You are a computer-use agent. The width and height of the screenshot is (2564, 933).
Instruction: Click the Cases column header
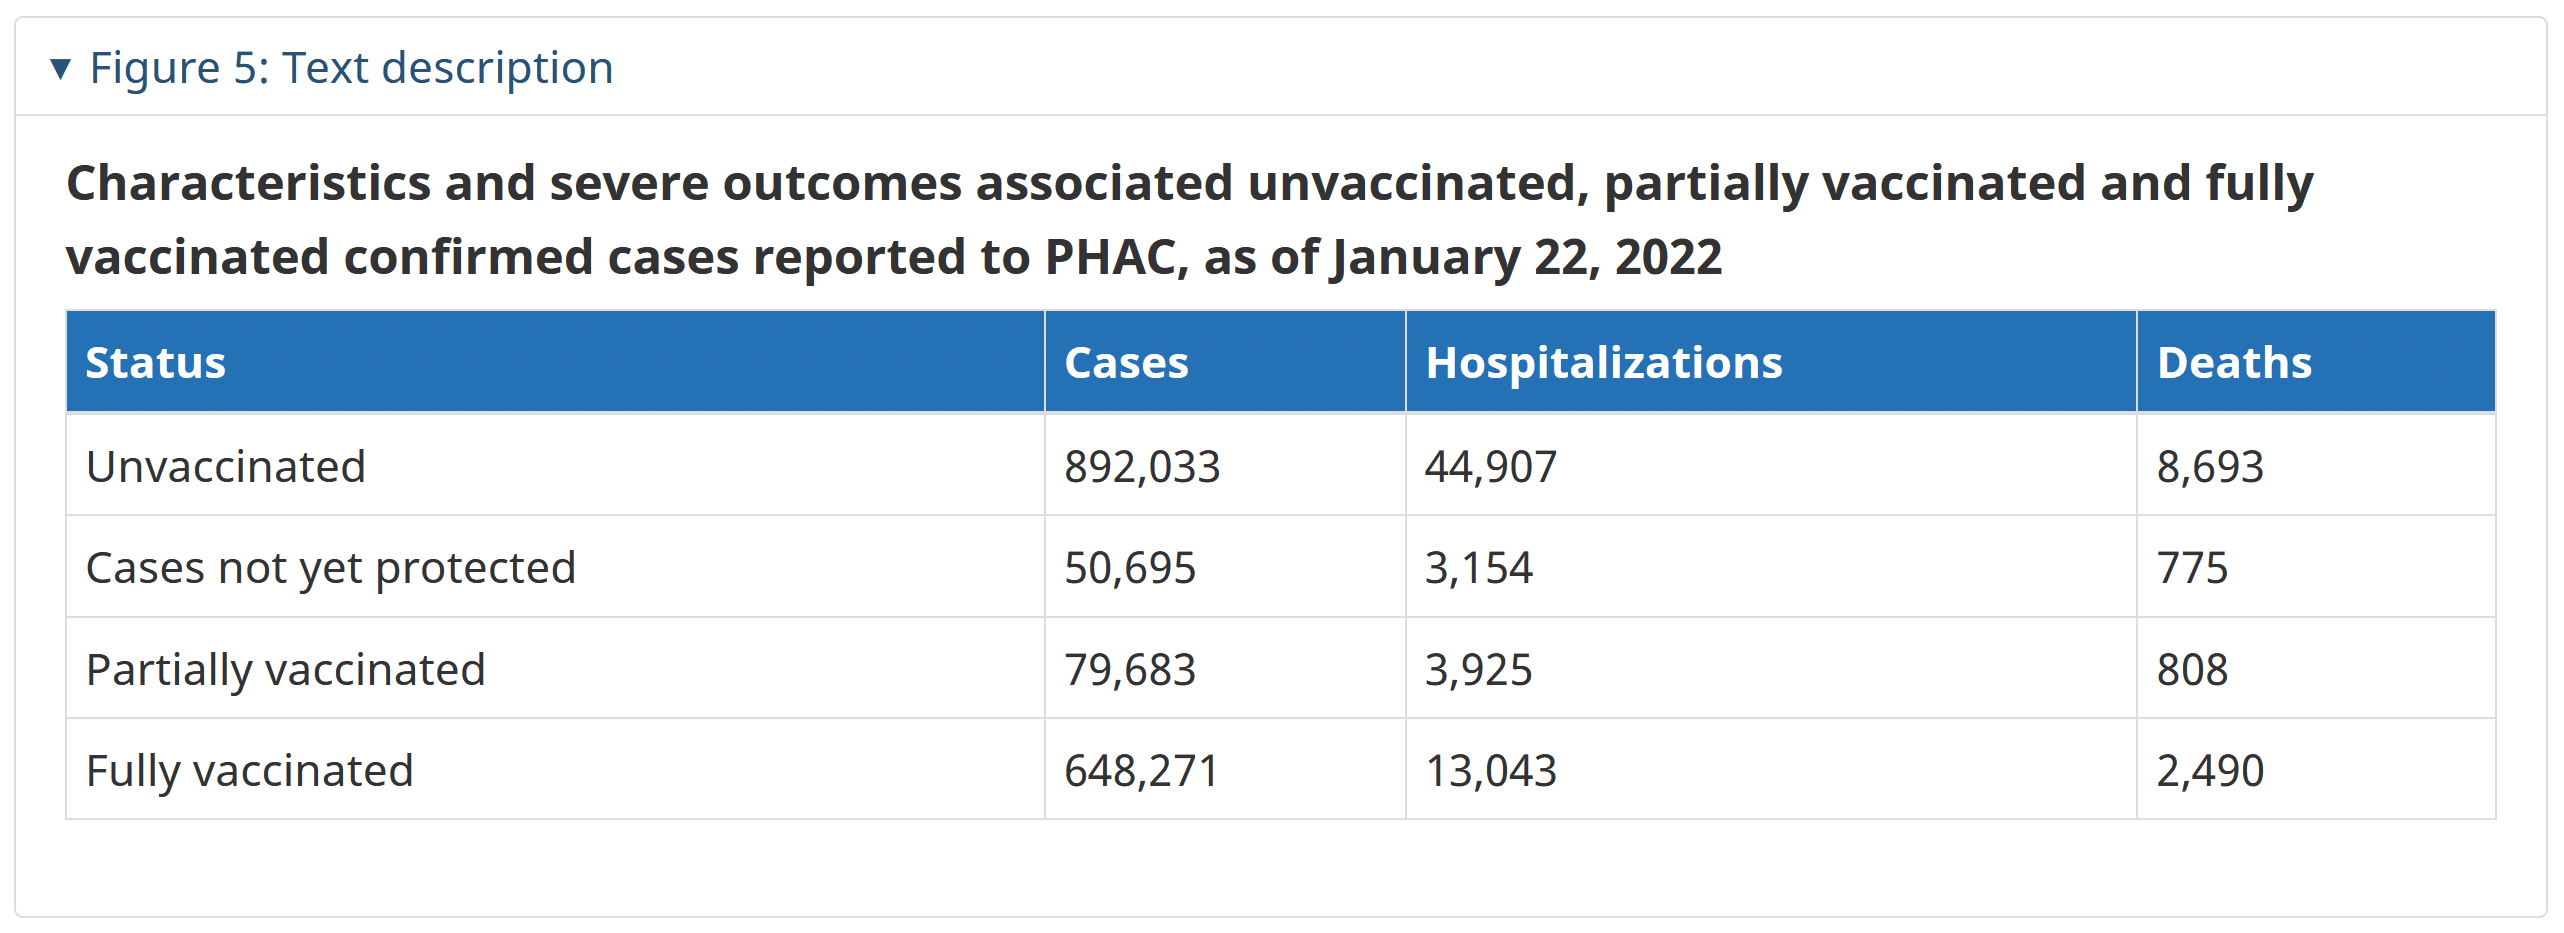(x=1126, y=362)
